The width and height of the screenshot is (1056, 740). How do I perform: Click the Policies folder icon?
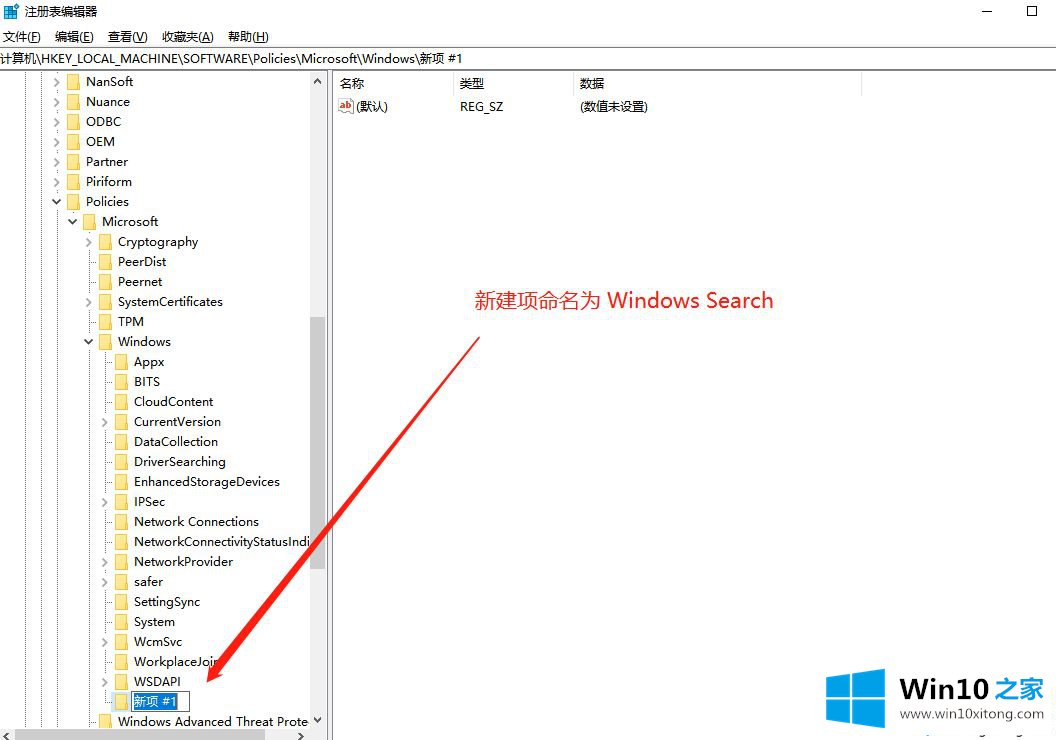73,202
